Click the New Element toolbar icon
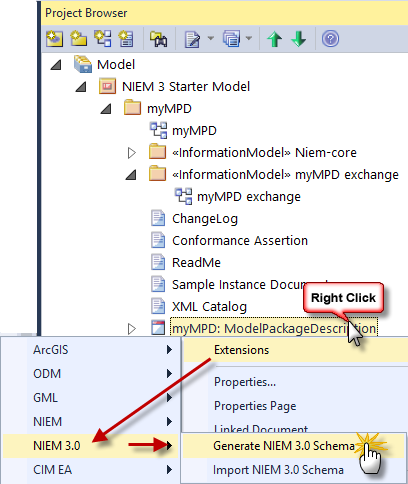The height and width of the screenshot is (484, 408). click(x=127, y=38)
